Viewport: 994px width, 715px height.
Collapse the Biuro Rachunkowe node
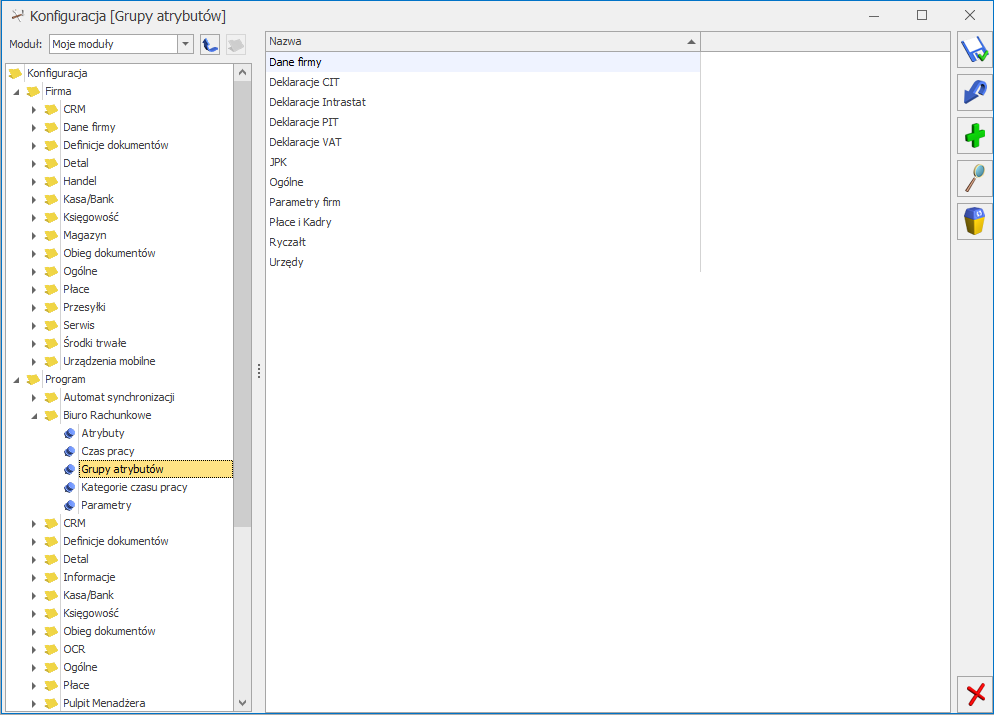34,416
